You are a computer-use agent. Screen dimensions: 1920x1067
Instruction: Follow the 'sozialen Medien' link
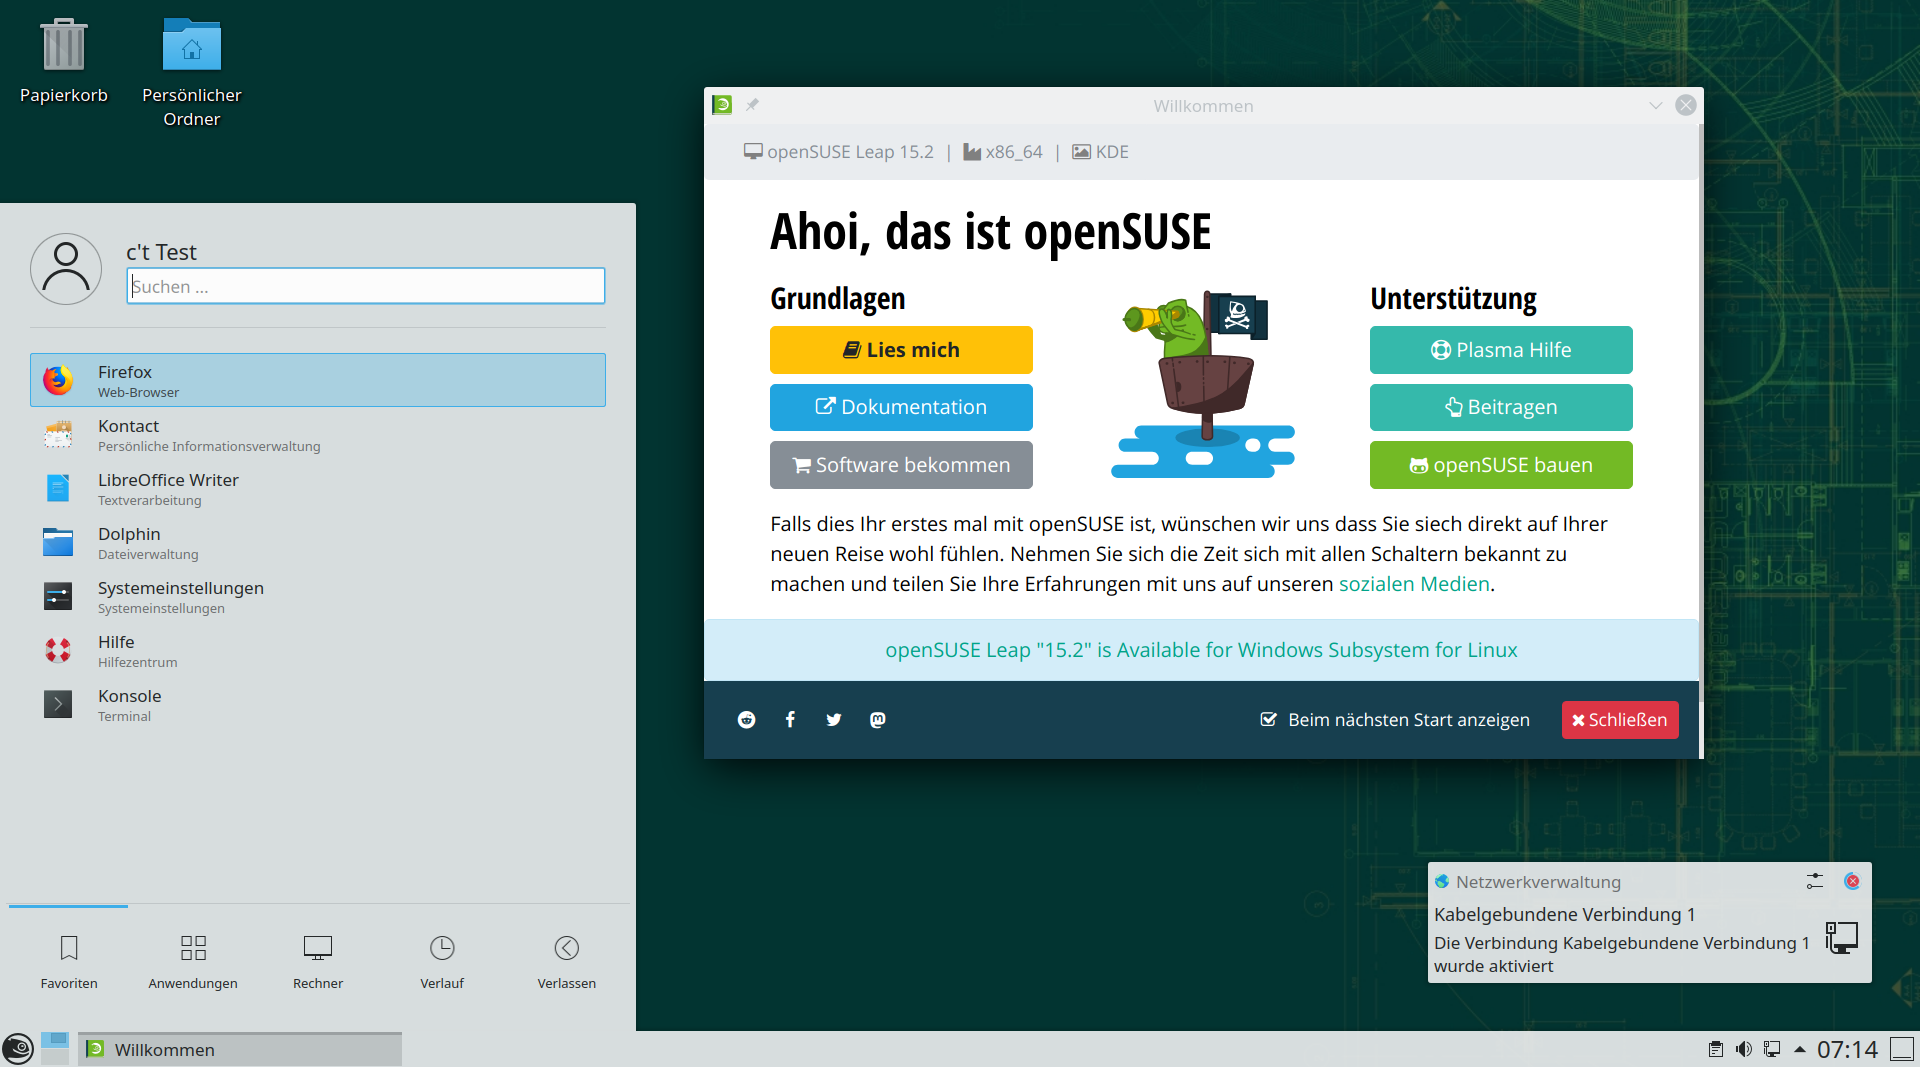pyautogui.click(x=1414, y=584)
